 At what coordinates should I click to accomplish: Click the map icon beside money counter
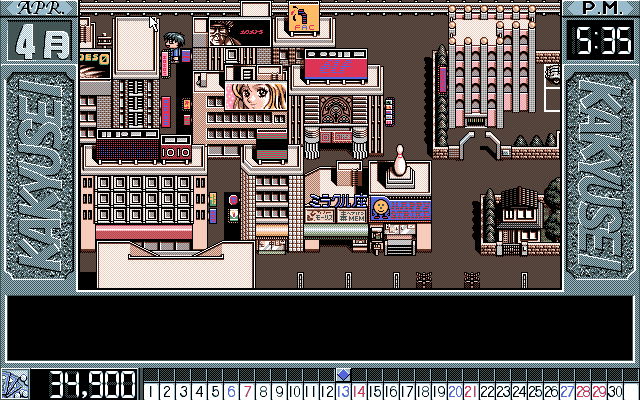[x=16, y=384]
